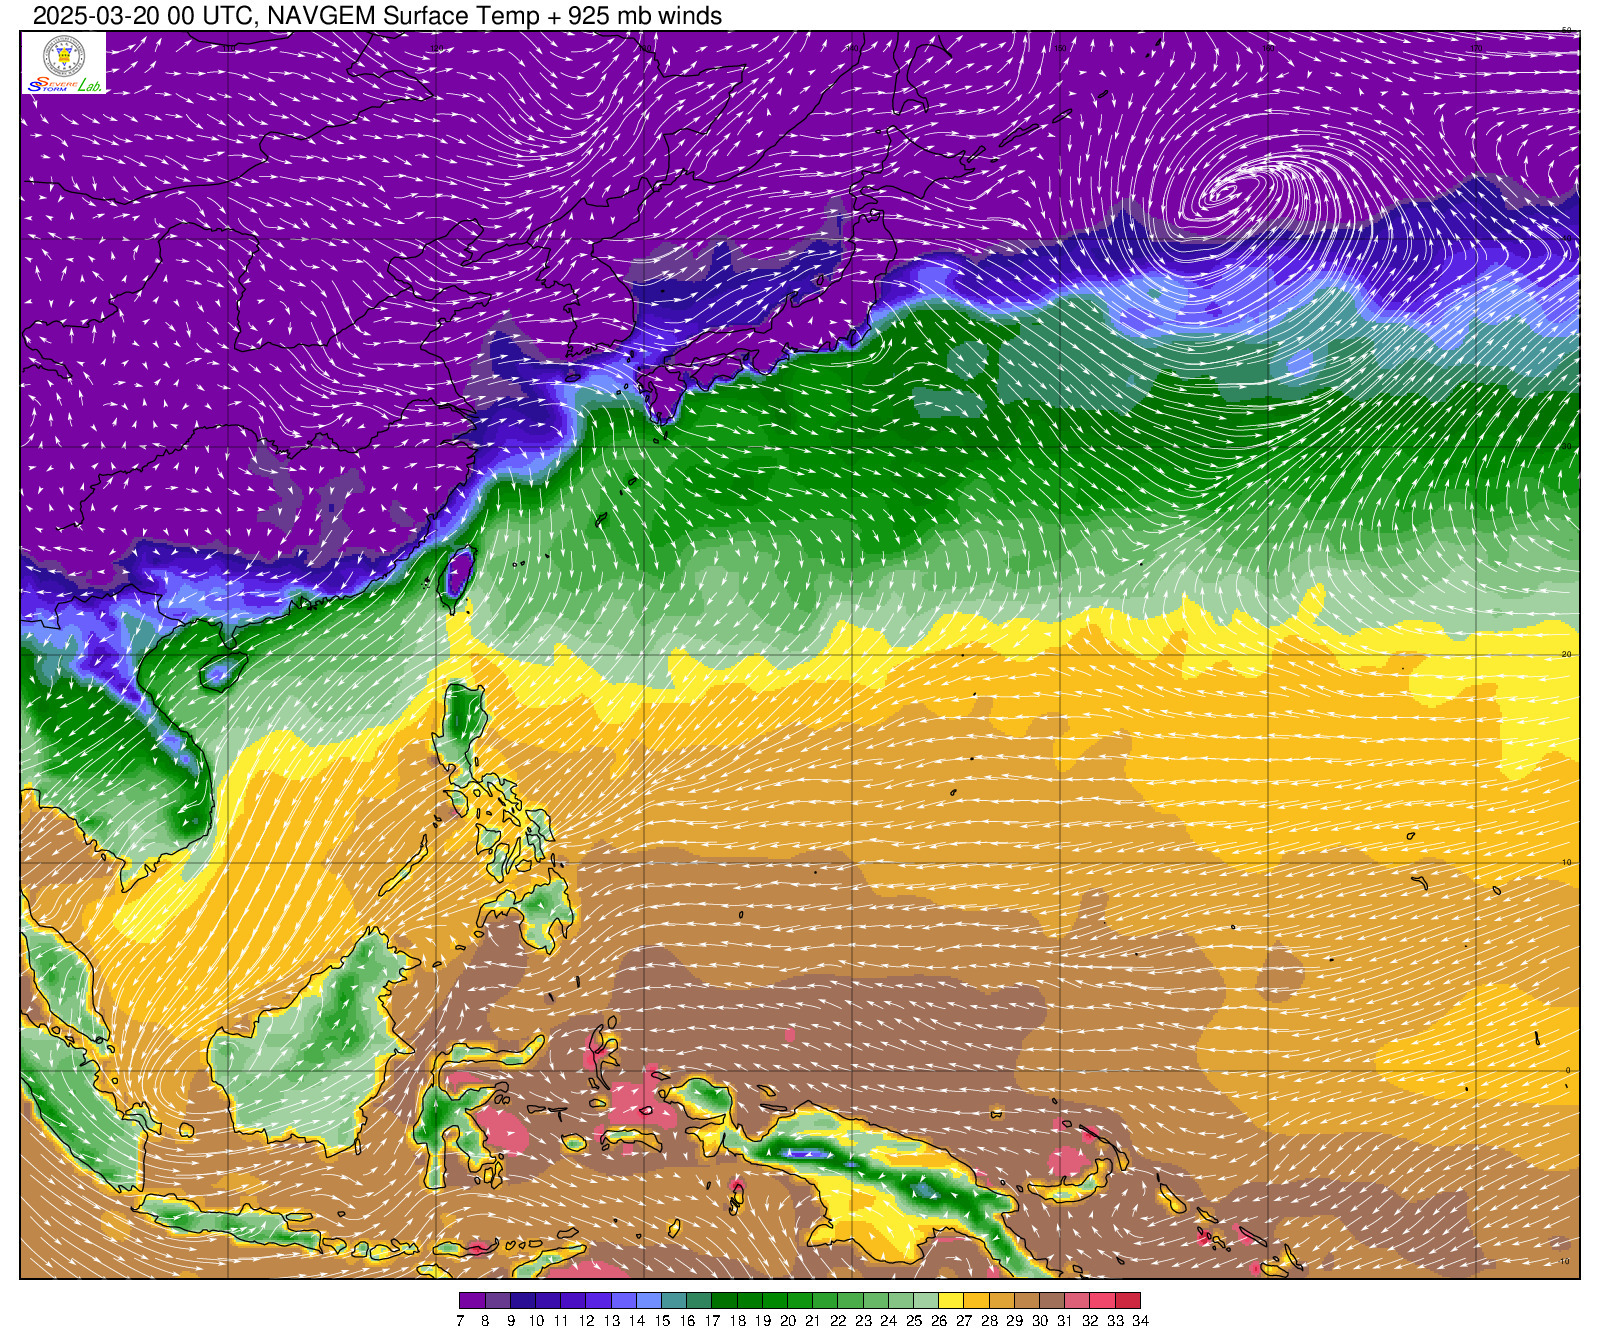The height and width of the screenshot is (1340, 1600).
Task: Click the map title with date and NAVGEM
Action: (377, 16)
